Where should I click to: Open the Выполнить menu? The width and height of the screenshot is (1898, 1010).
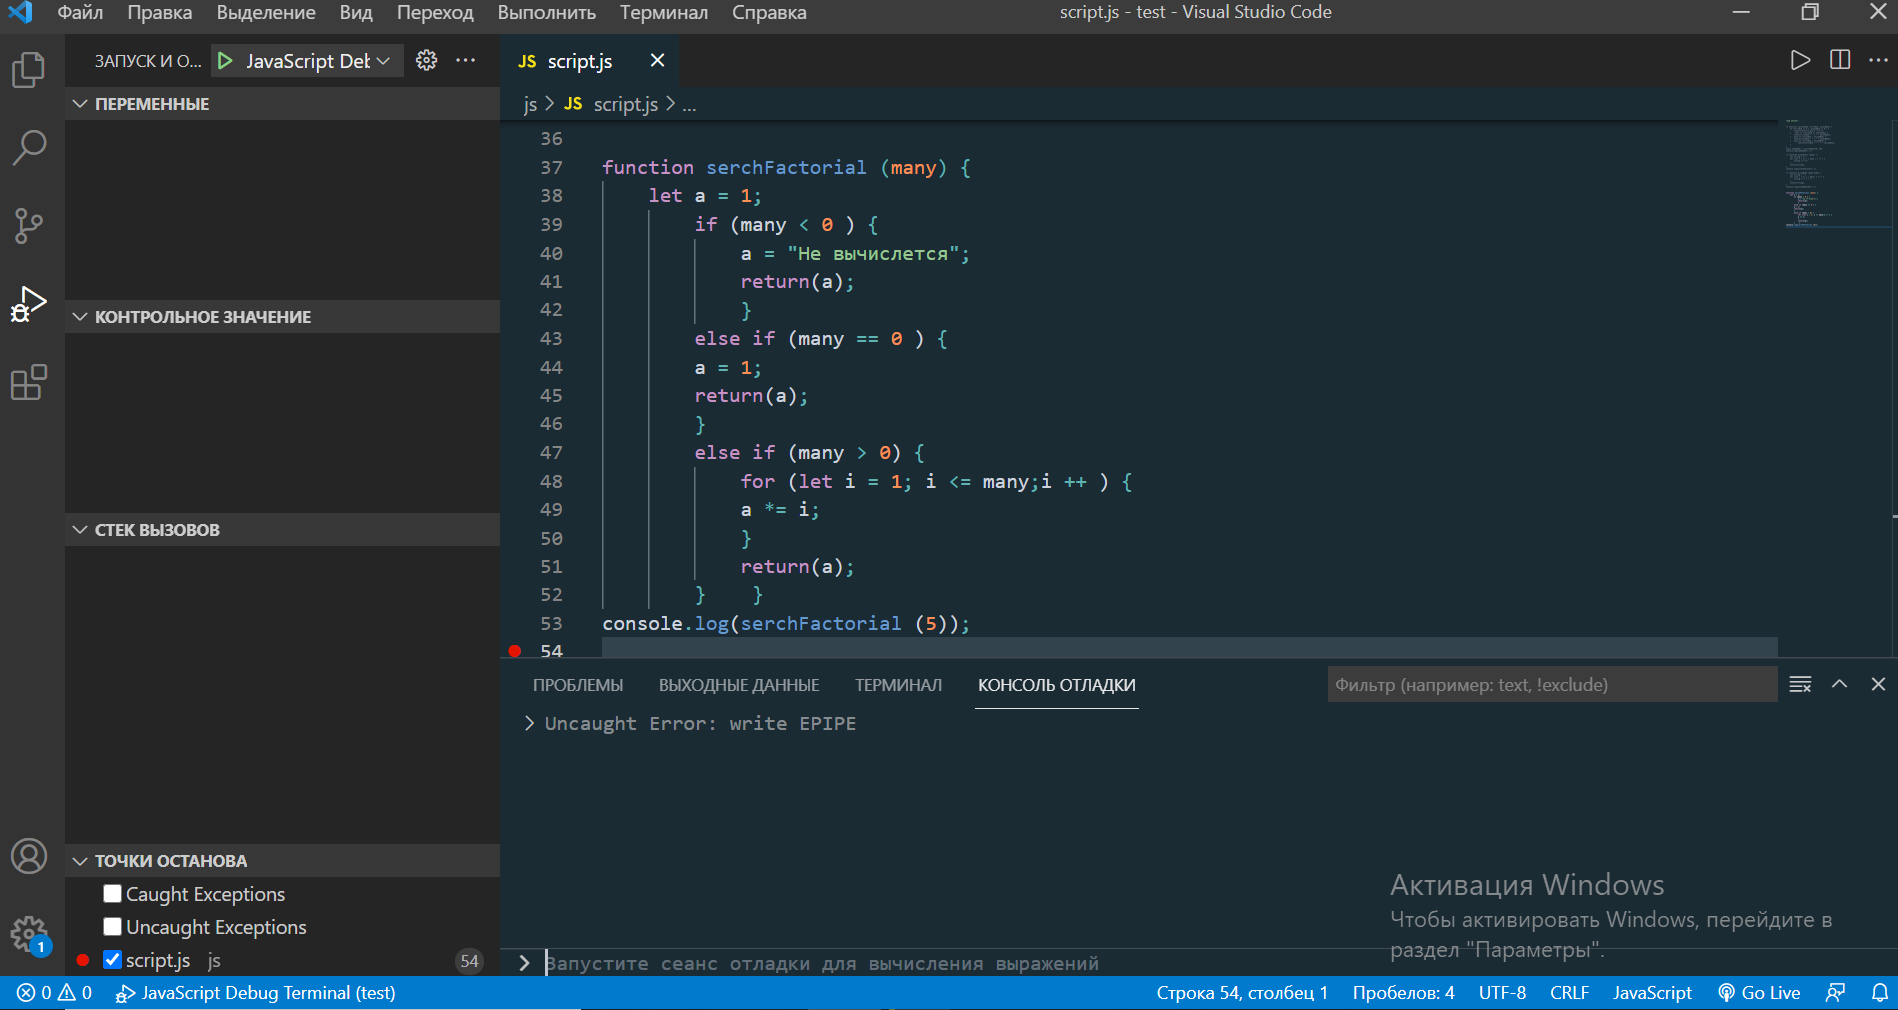[547, 13]
